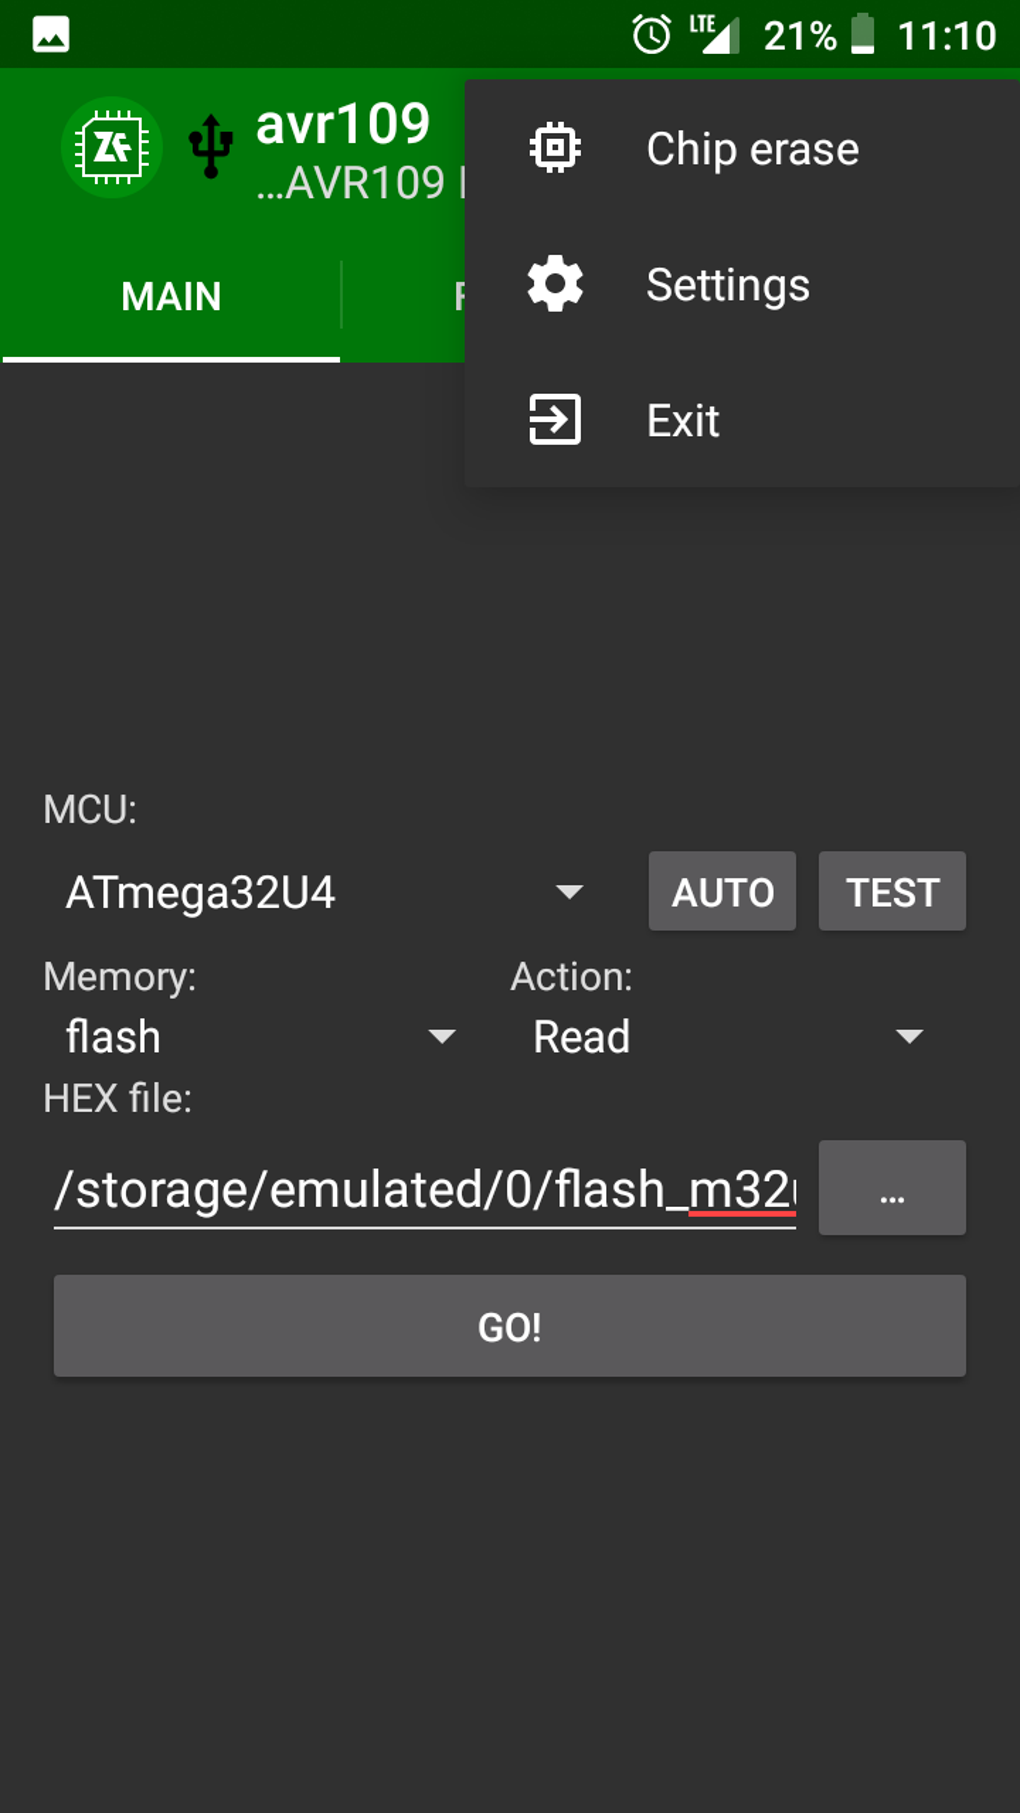Click the Chip erase icon in the menu
1020x1813 pixels.
pos(555,146)
